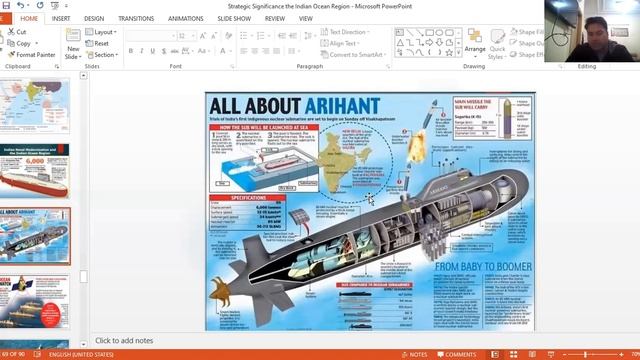Select the 6,000 ship slide thumbnail

[34, 171]
